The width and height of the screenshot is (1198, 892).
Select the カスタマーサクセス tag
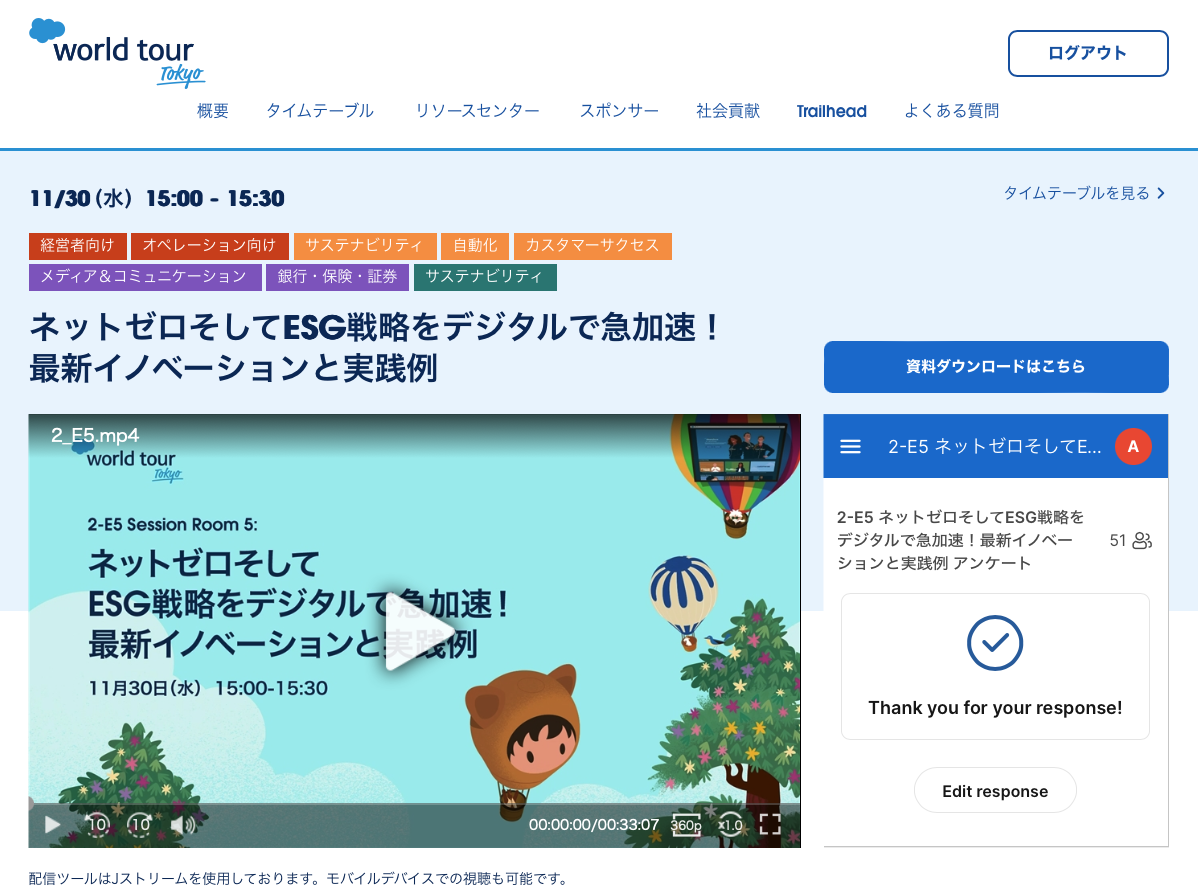click(592, 245)
